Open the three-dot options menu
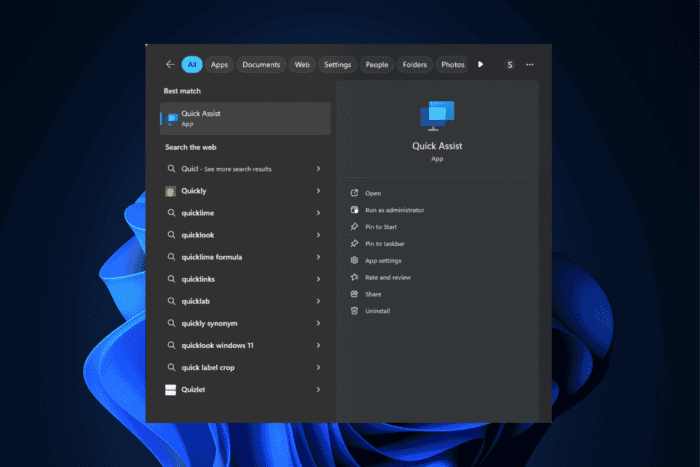The height and width of the screenshot is (467, 700). [530, 65]
